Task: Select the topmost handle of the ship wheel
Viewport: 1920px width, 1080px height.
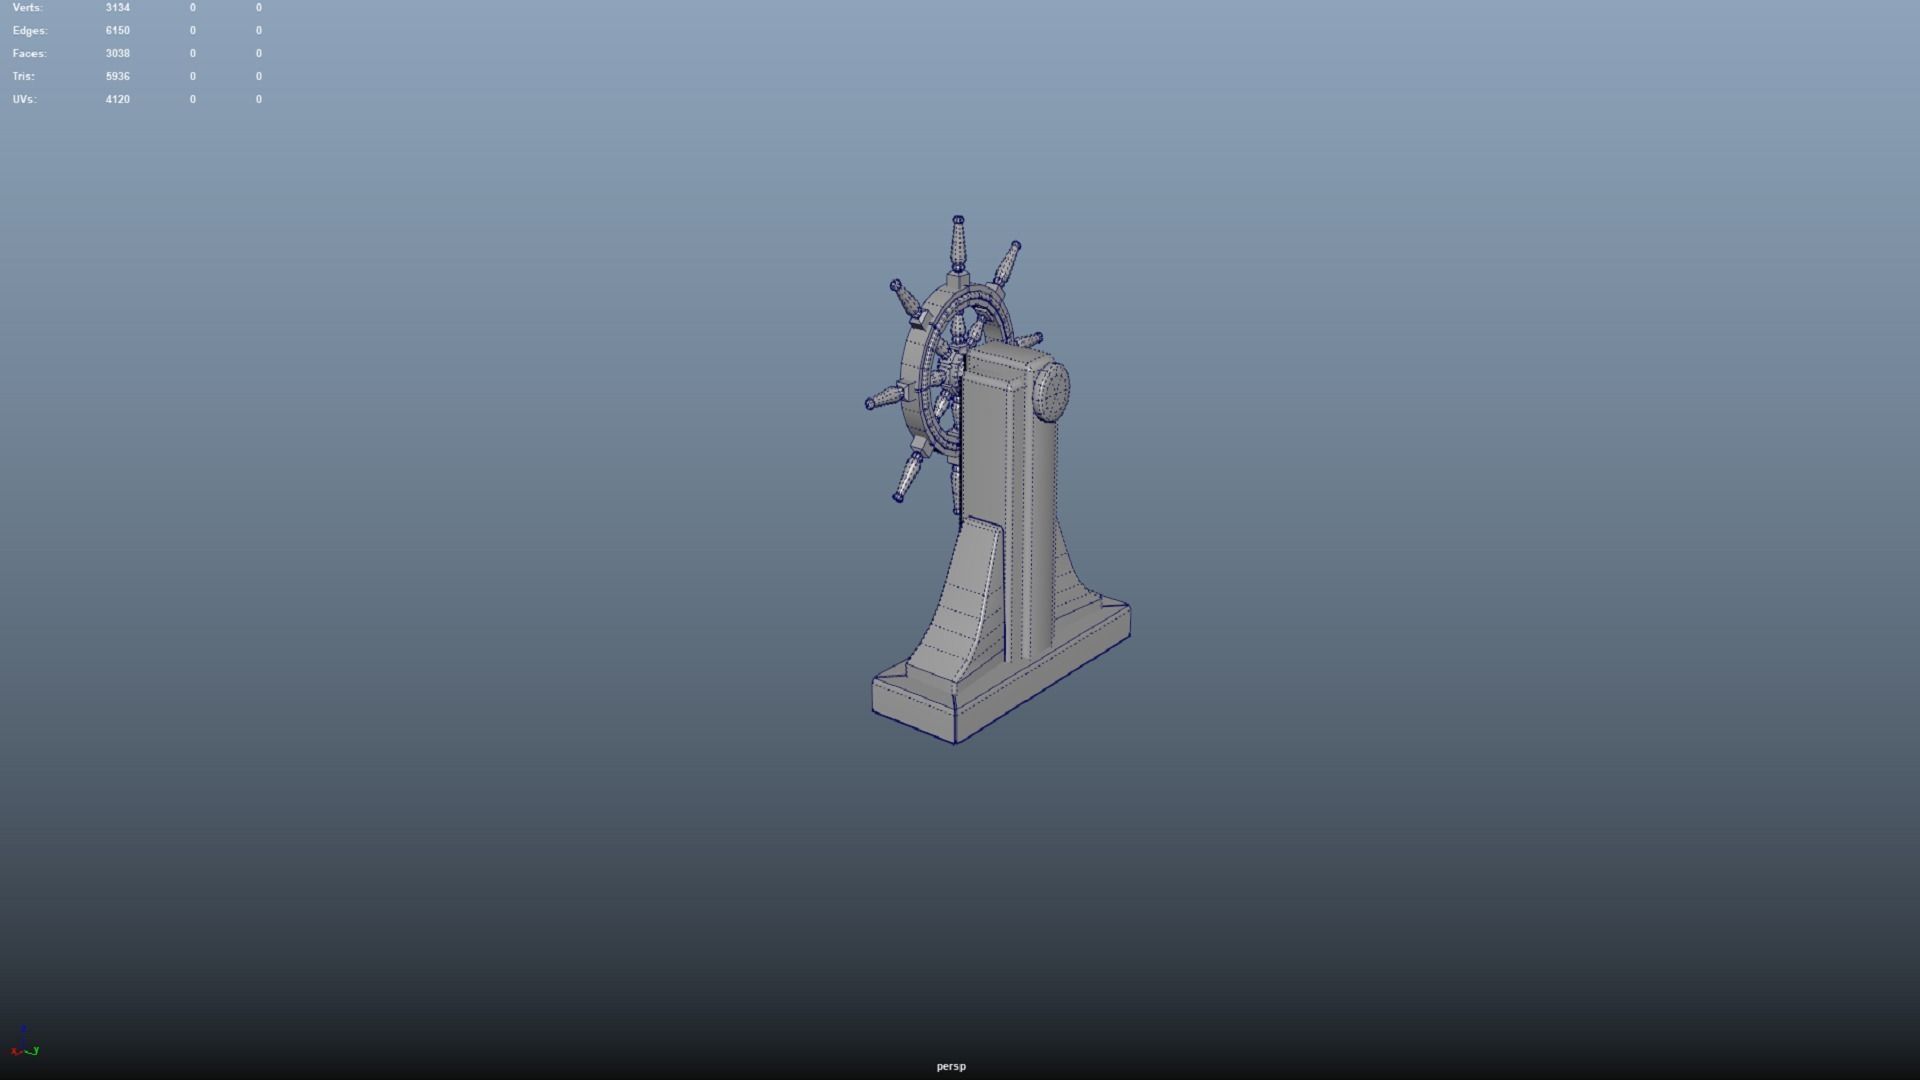Action: (x=958, y=243)
